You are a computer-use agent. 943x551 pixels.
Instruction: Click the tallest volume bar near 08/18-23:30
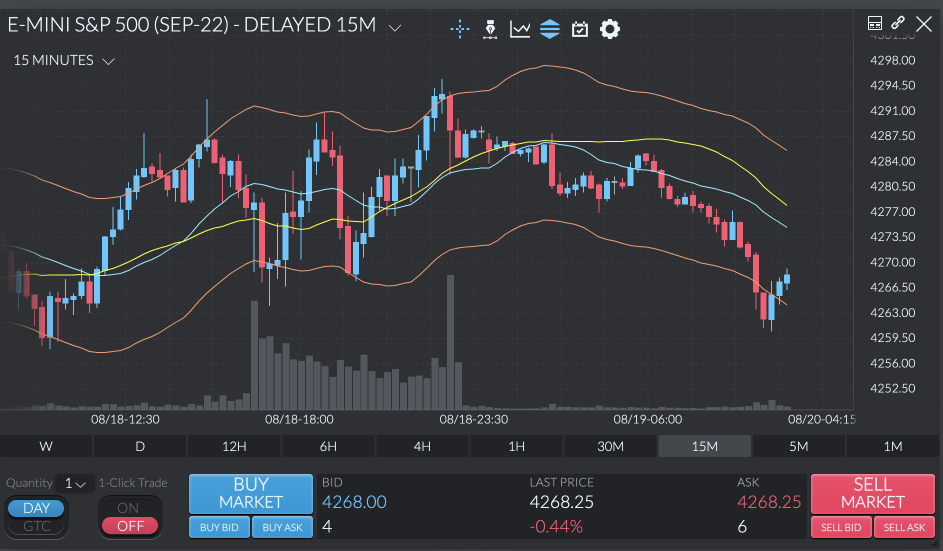pos(450,342)
